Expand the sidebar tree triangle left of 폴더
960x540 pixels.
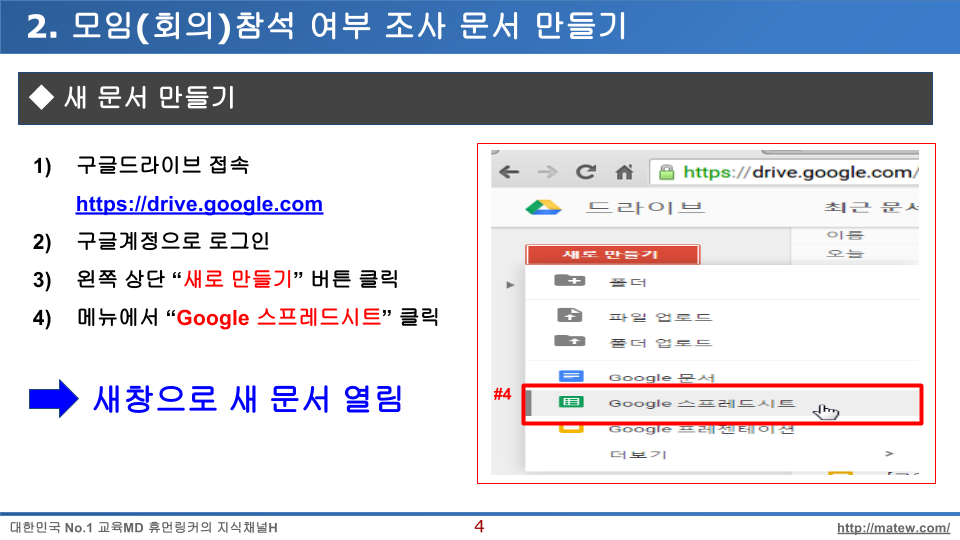point(510,285)
